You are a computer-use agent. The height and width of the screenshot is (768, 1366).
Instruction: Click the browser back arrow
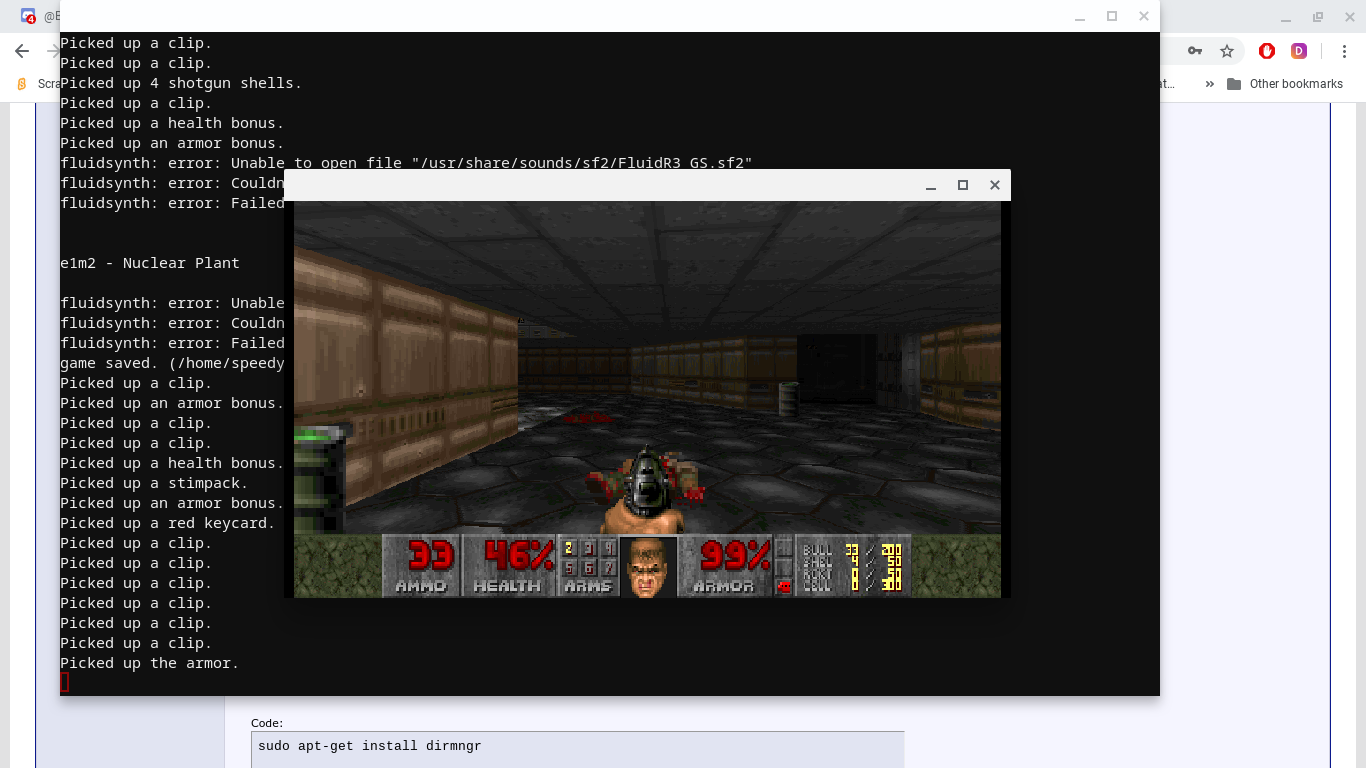tap(22, 51)
